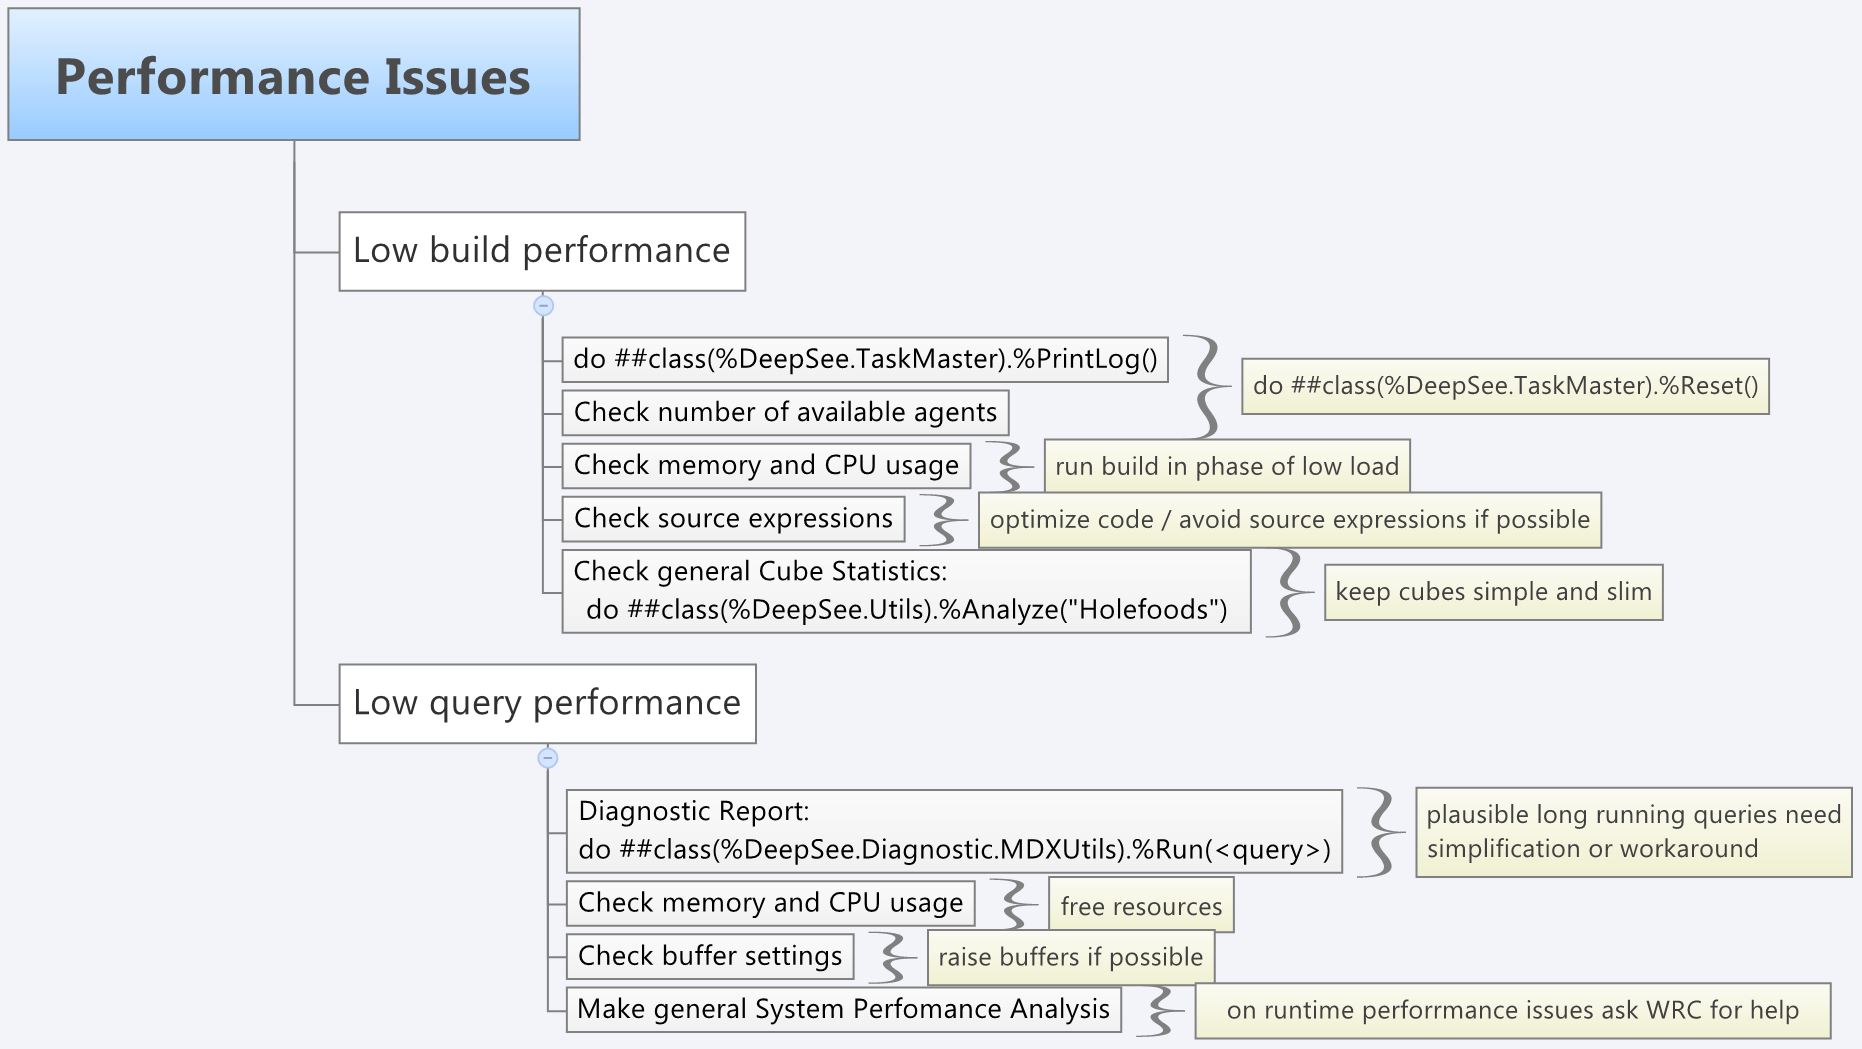This screenshot has width=1862, height=1049.
Task: Select Check number of available agents node
Action: [785, 412]
